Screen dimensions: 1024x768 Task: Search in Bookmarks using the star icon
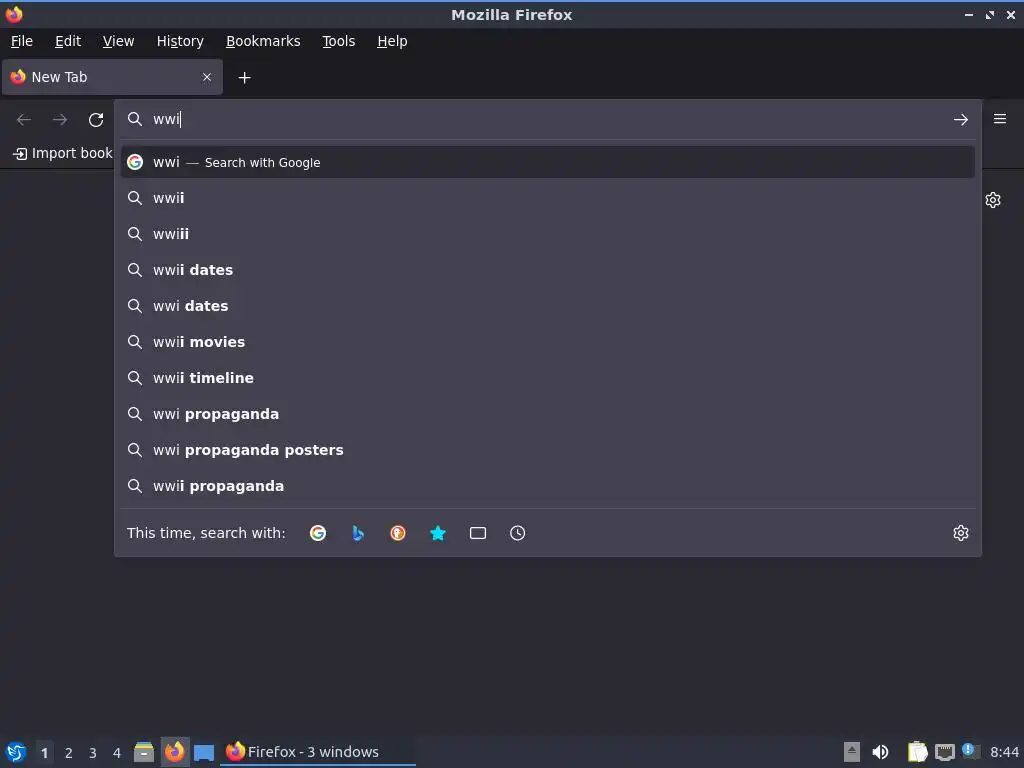pyautogui.click(x=438, y=533)
